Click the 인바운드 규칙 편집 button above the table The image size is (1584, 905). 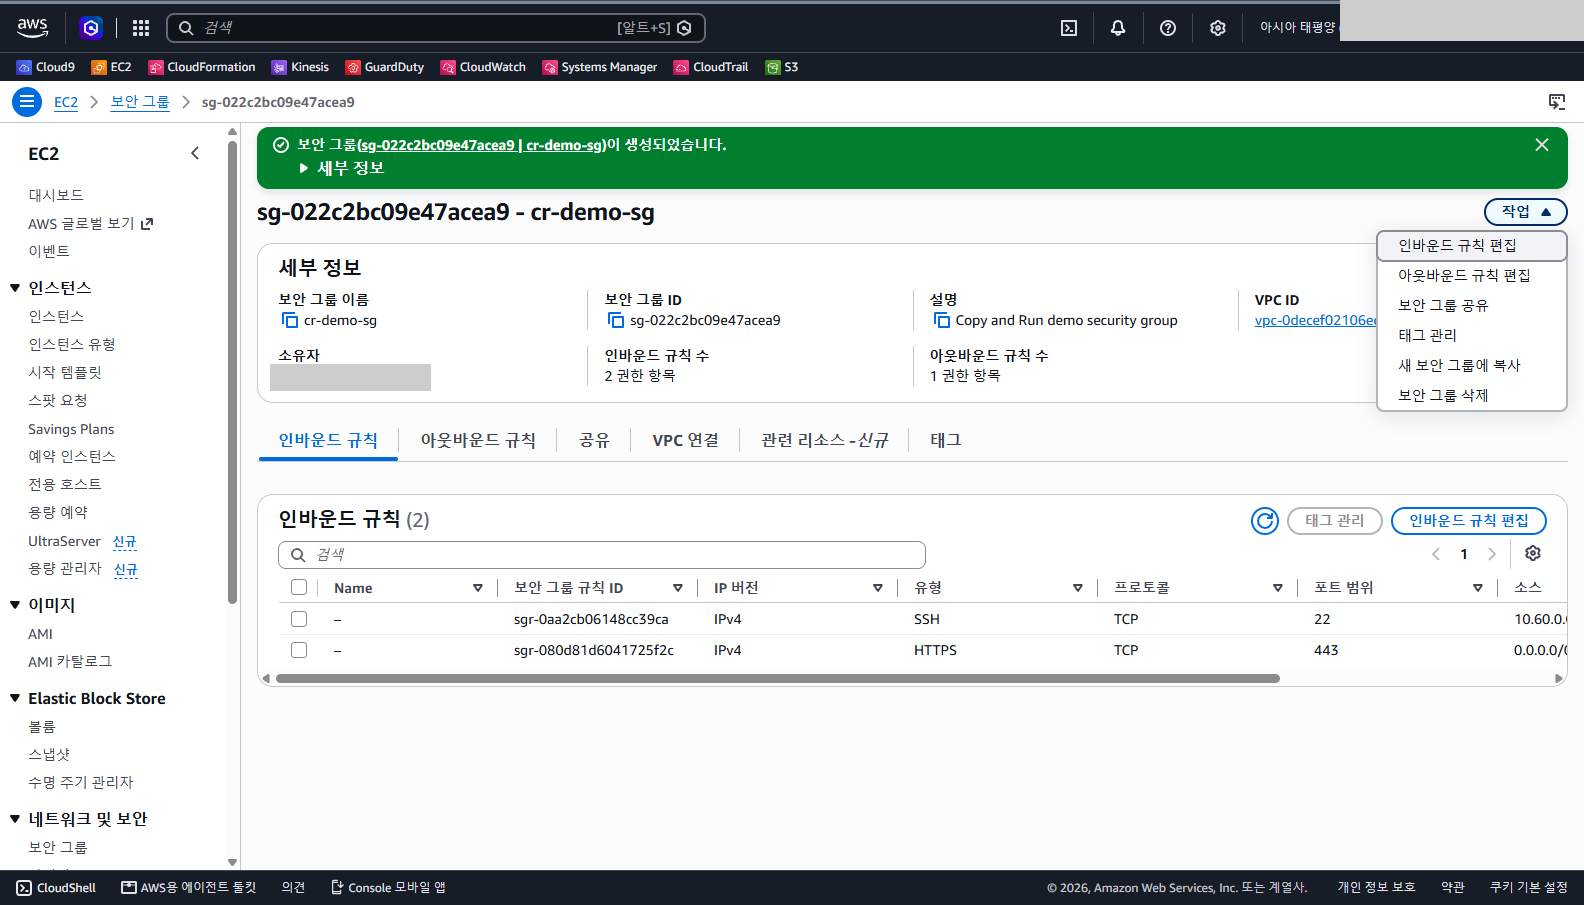(1469, 521)
